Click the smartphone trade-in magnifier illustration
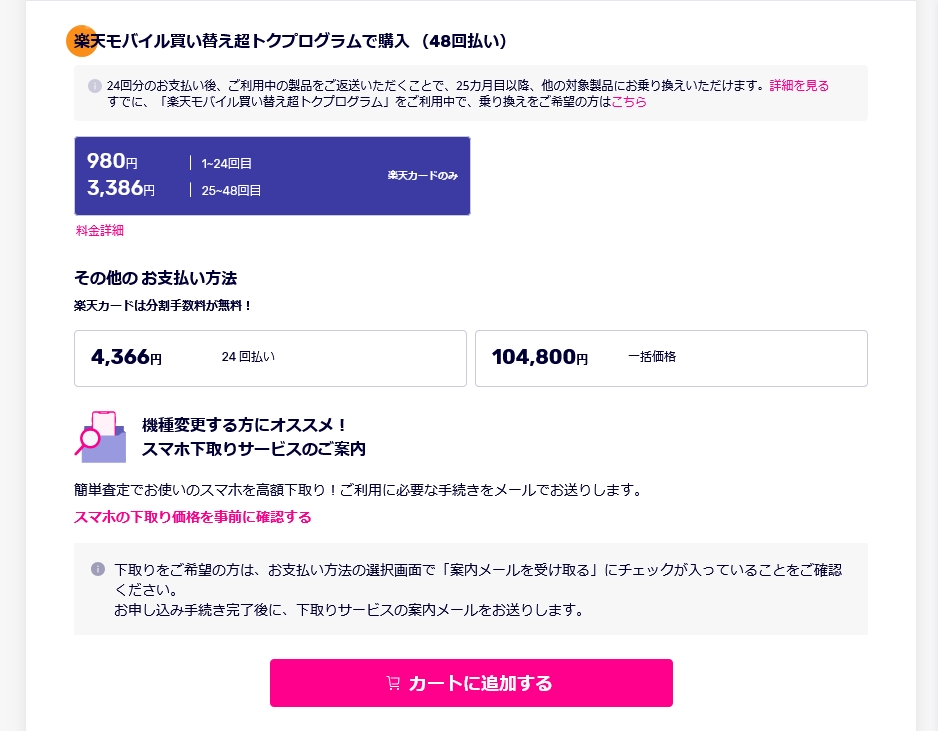938x731 pixels. (x=100, y=435)
